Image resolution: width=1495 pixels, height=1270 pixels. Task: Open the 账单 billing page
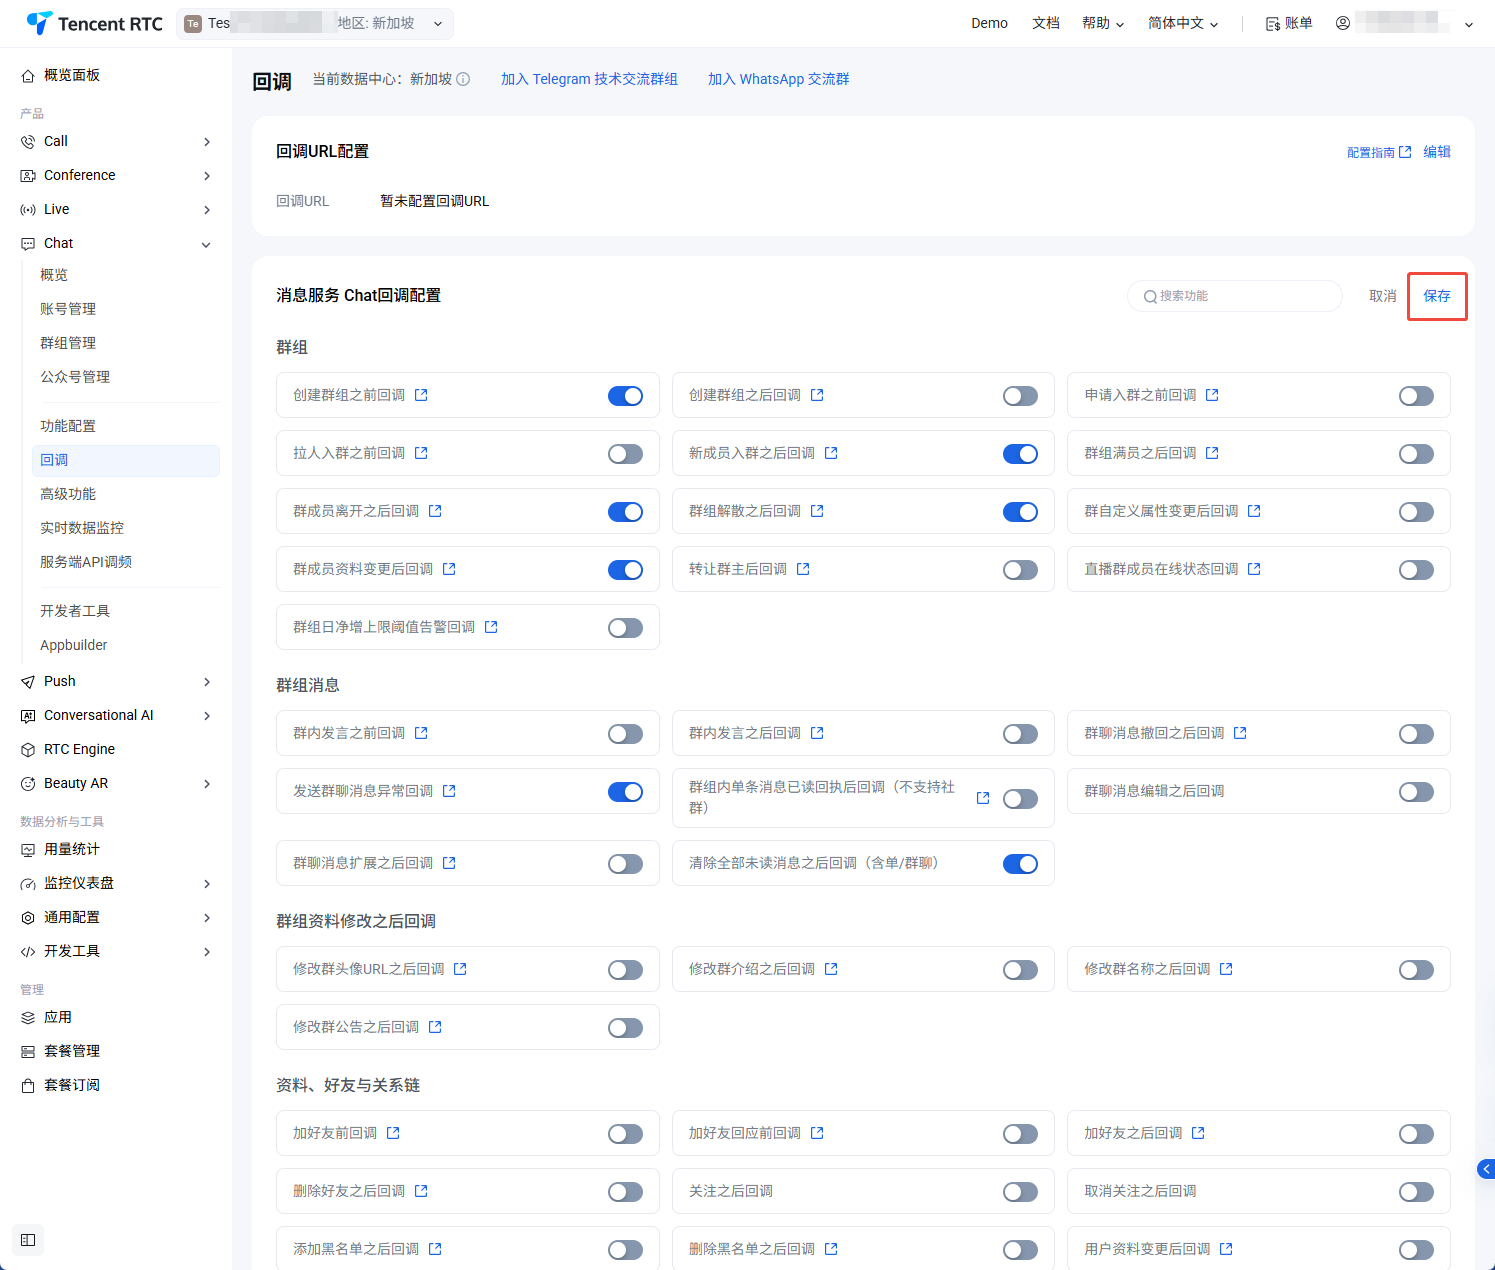1289,23
